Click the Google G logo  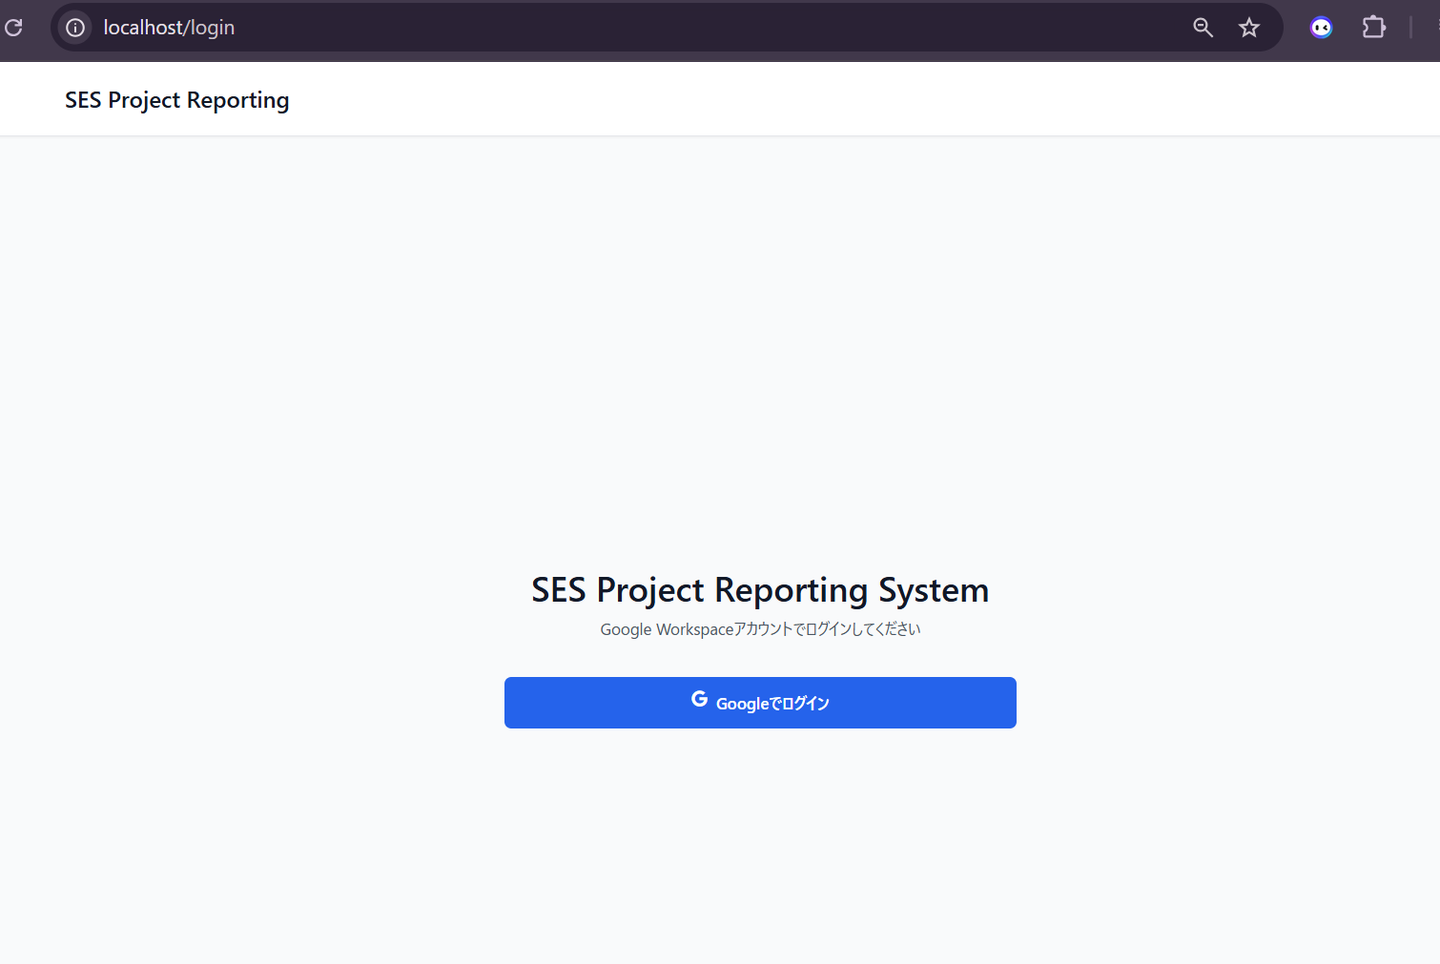[x=699, y=700]
